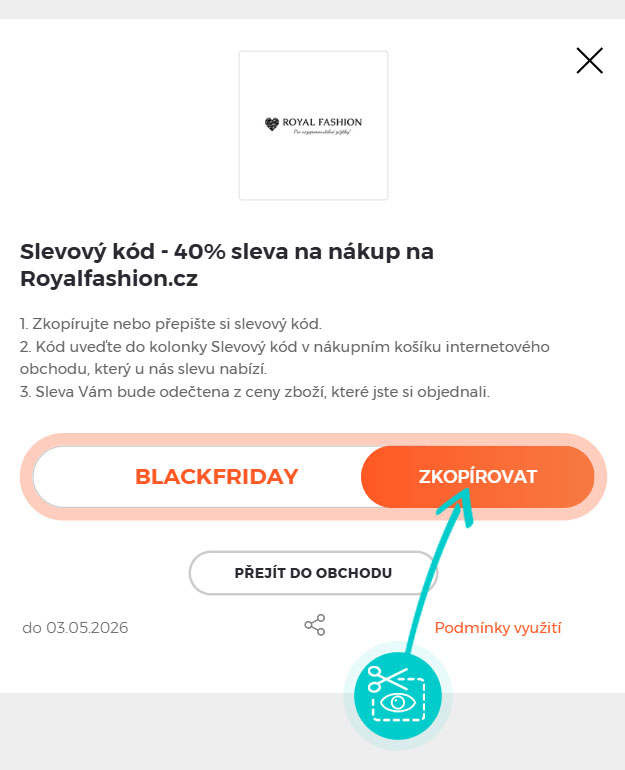Click the share icon
This screenshot has height=770, width=625.
click(x=315, y=626)
